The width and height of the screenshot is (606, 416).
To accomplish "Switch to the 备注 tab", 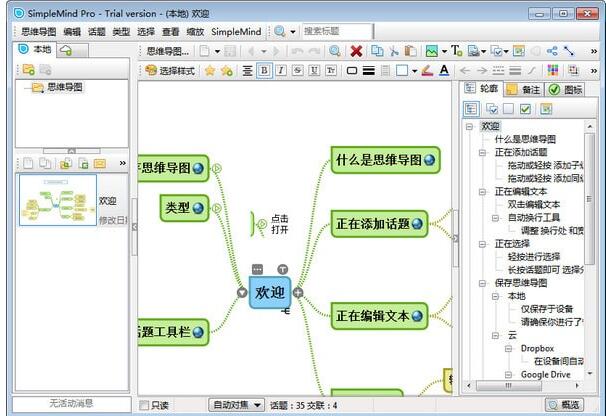I will 524,89.
